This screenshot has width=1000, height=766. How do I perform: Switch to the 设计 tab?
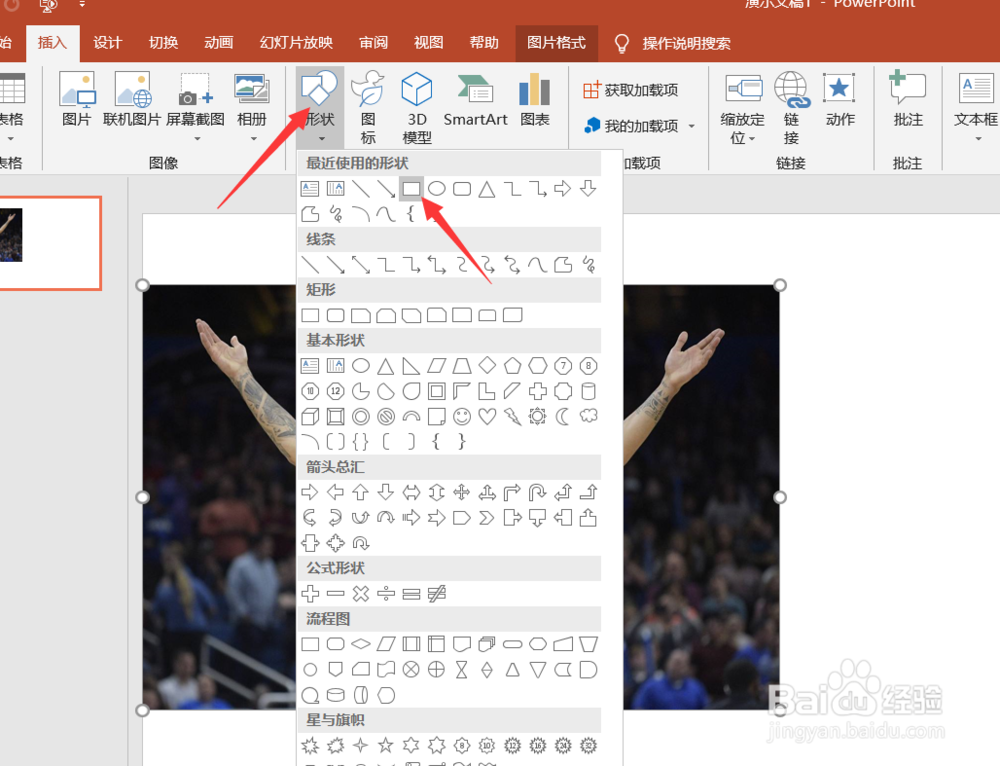pyautogui.click(x=107, y=43)
